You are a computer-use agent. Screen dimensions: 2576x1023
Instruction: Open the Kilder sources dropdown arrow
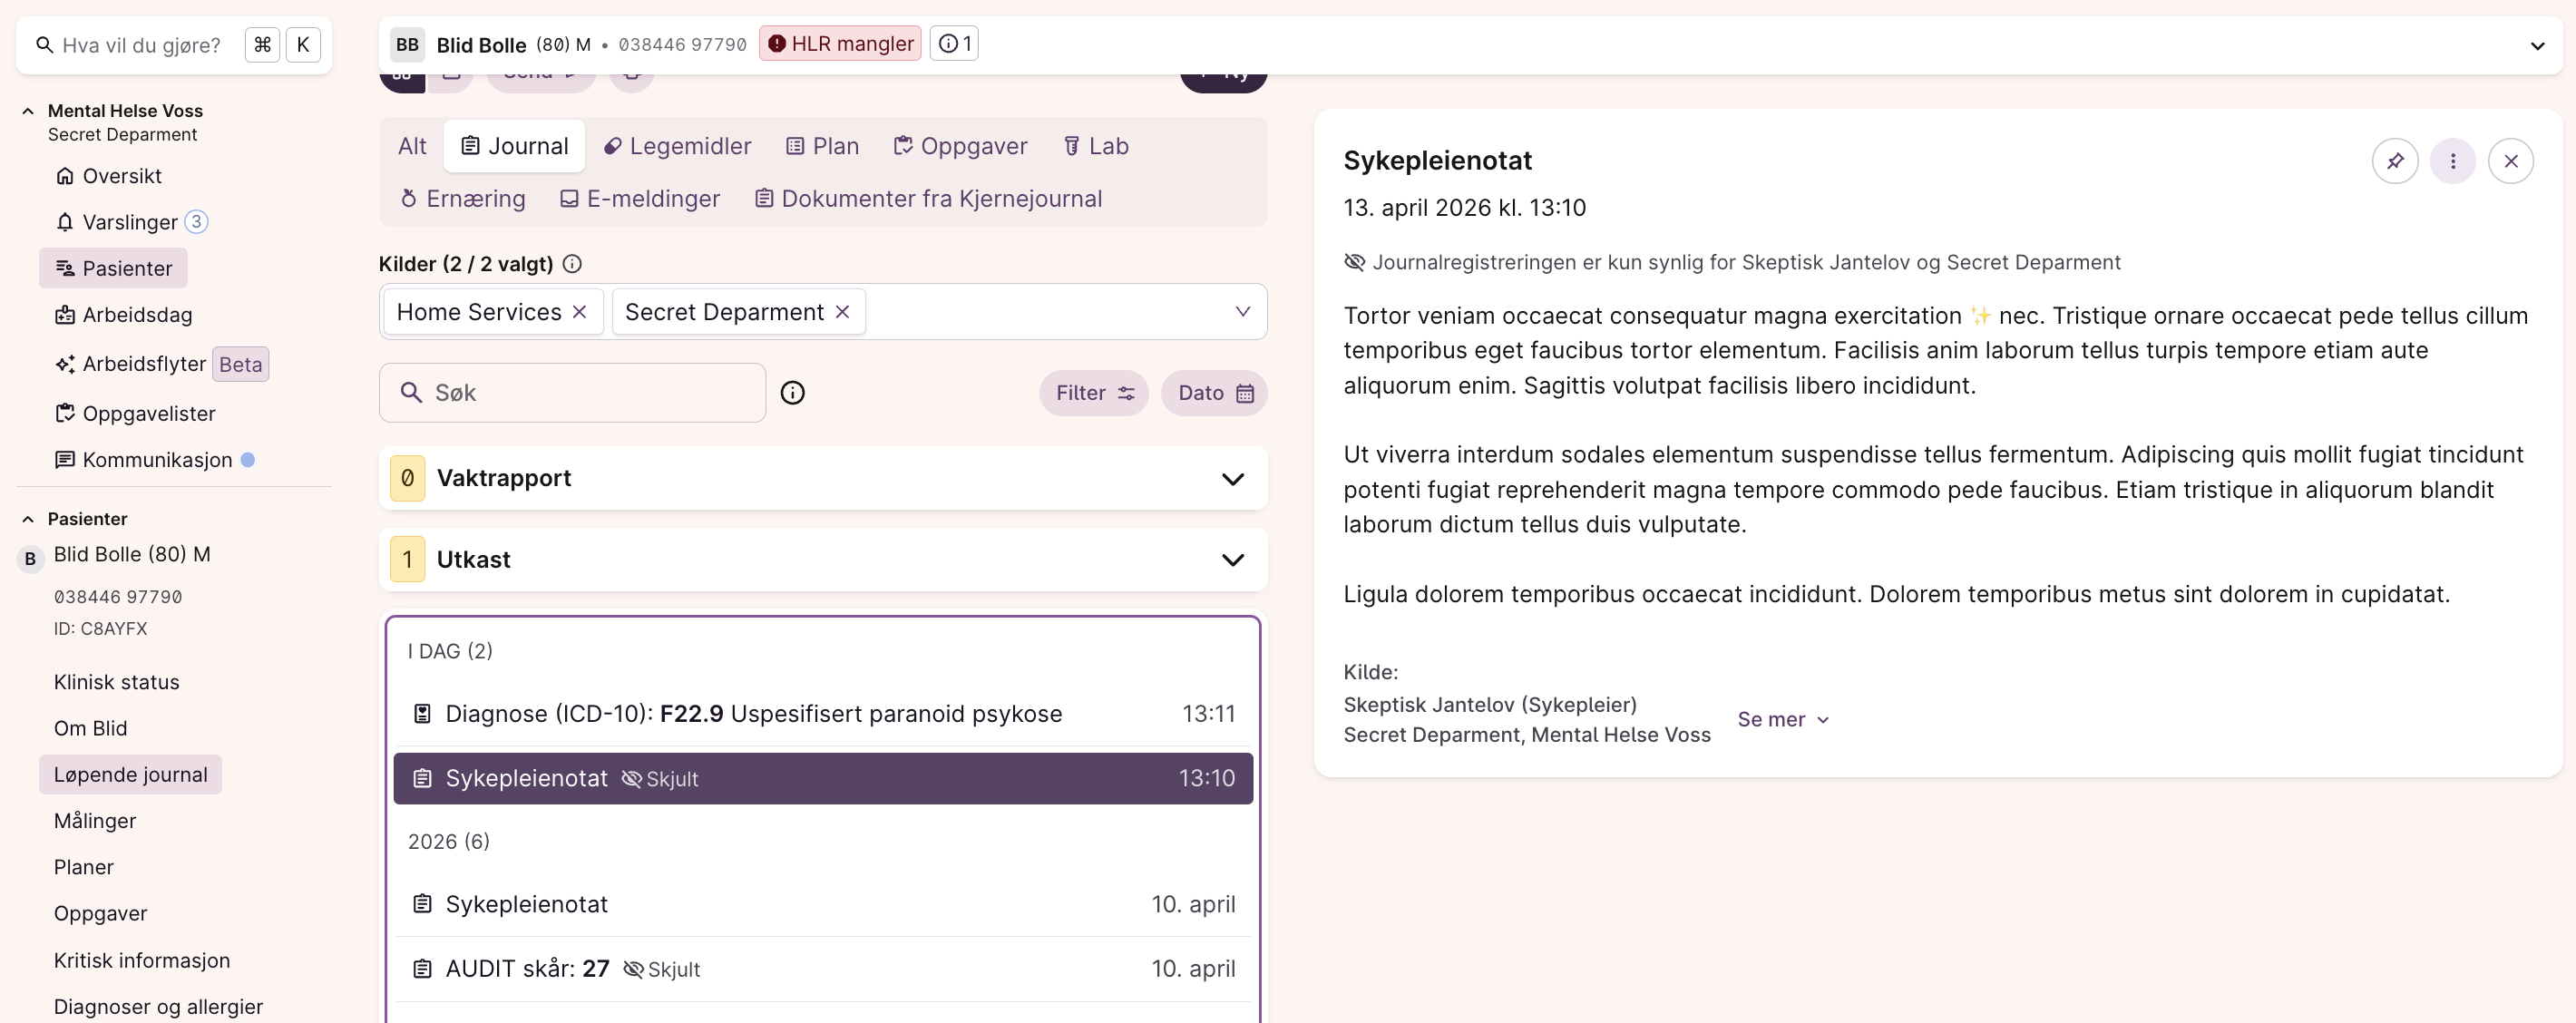coord(1242,312)
